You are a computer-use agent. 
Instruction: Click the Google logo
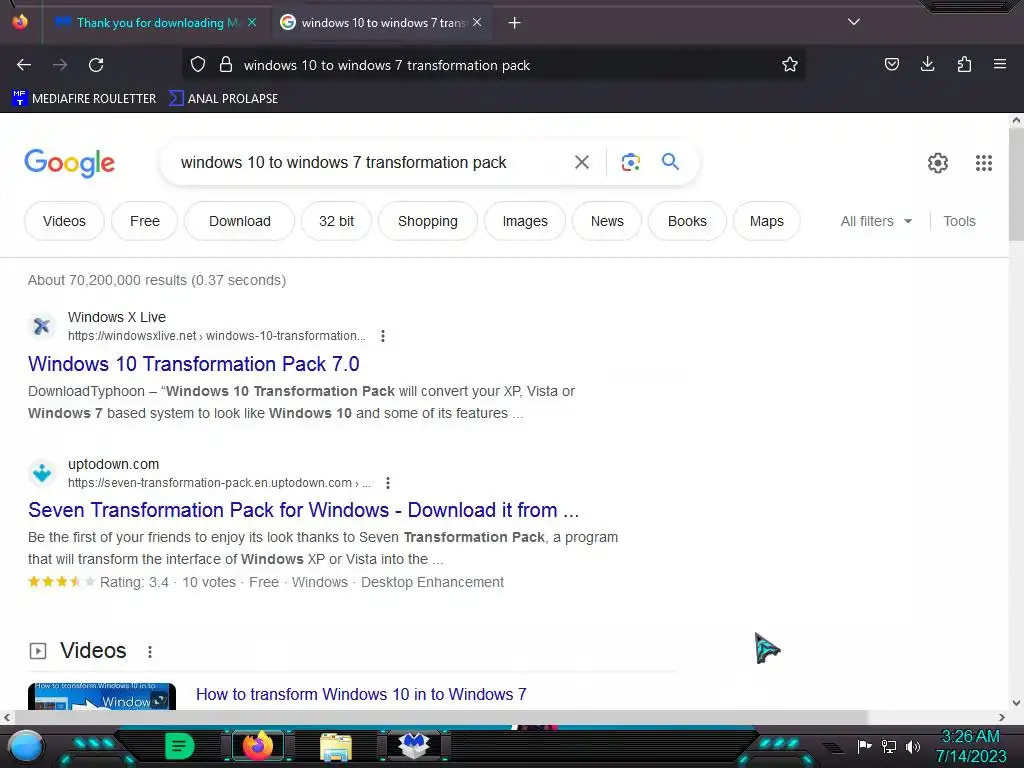click(69, 163)
